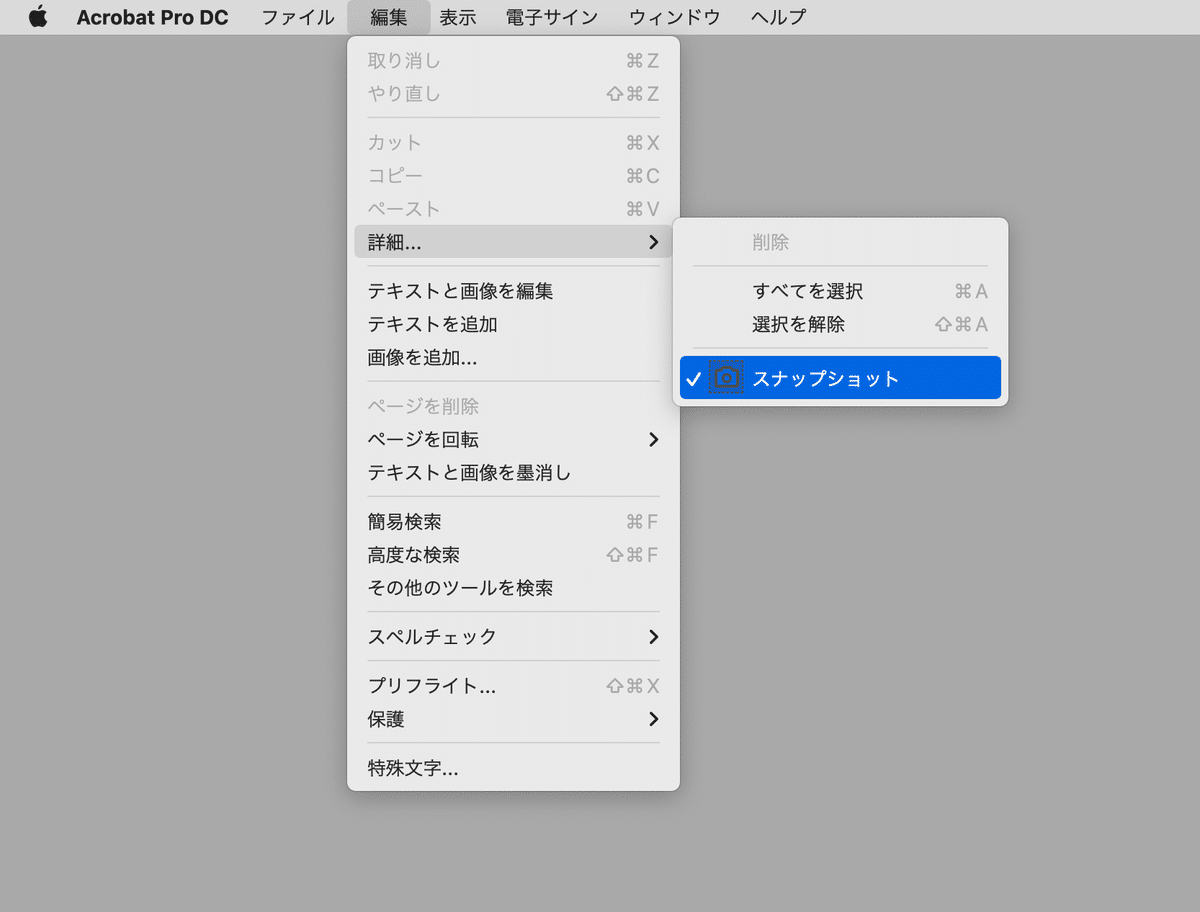Click the ⇧⌘F shortcut beside 高度な検索

point(633,555)
